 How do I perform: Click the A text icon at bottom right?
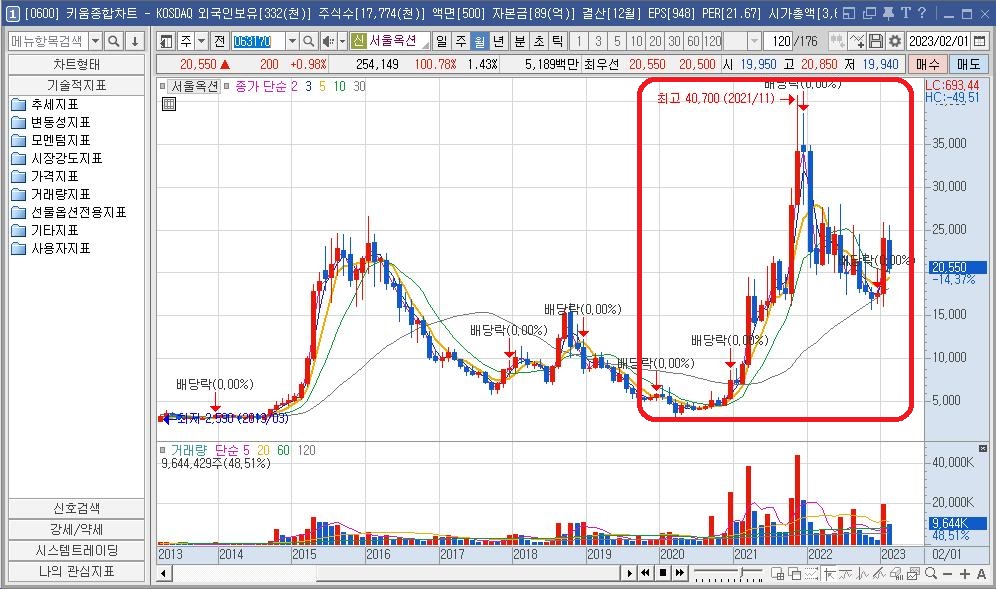coord(981,574)
